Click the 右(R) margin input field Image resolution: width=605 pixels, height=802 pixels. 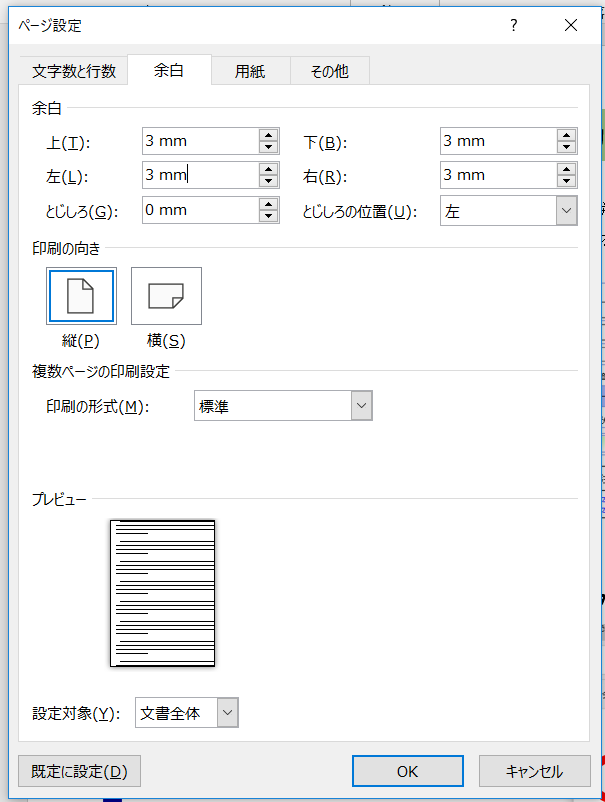click(x=499, y=175)
